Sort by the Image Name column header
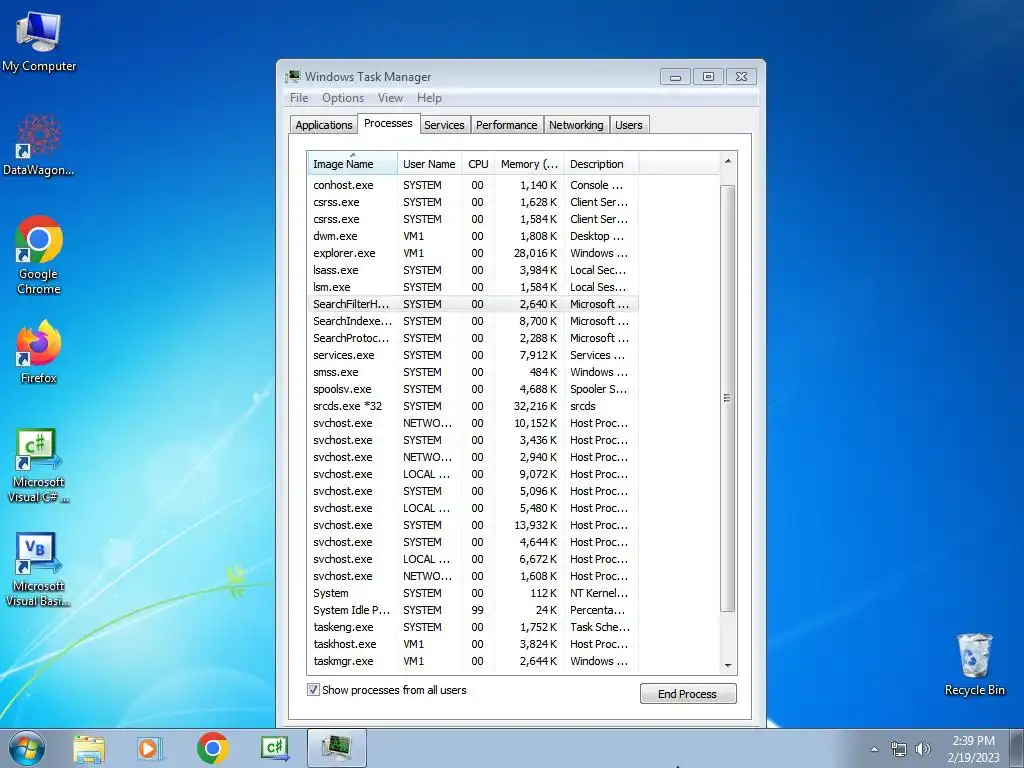 pyautogui.click(x=352, y=164)
